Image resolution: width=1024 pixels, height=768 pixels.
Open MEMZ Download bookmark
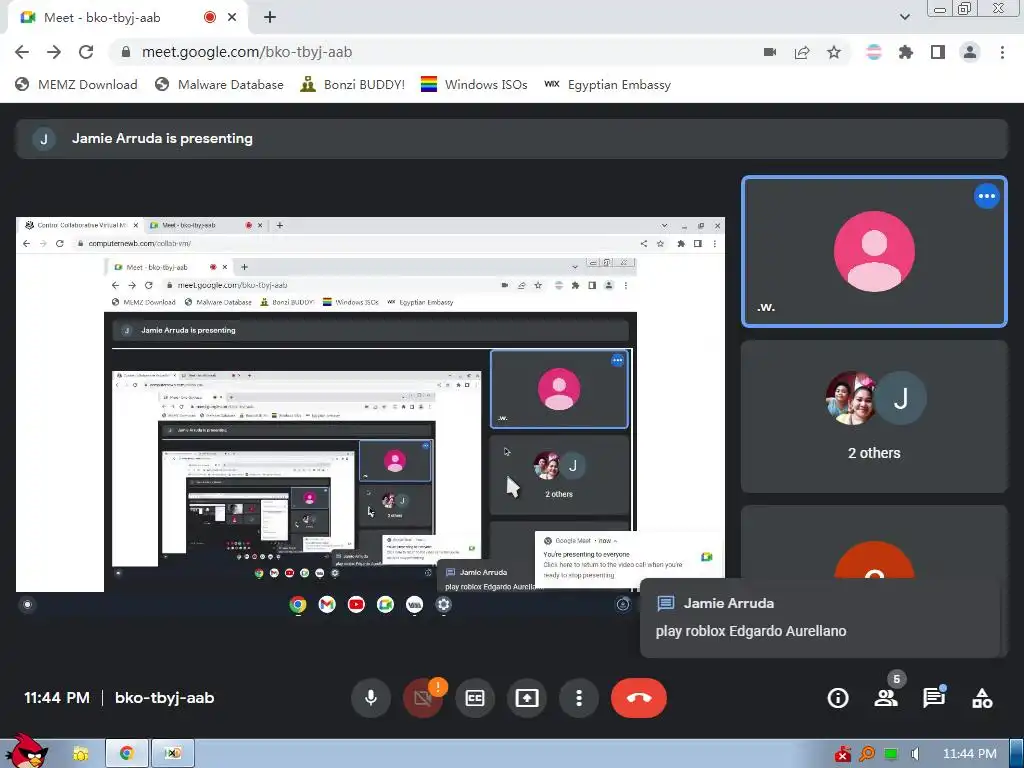coord(76,84)
